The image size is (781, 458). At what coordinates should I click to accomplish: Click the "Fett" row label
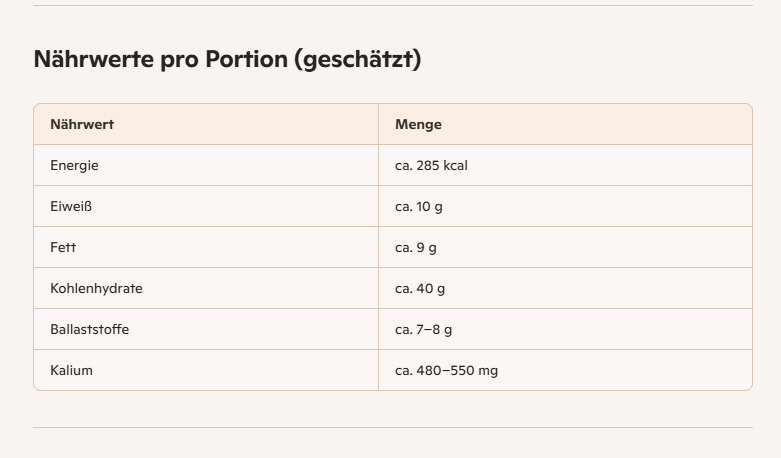[63, 248]
